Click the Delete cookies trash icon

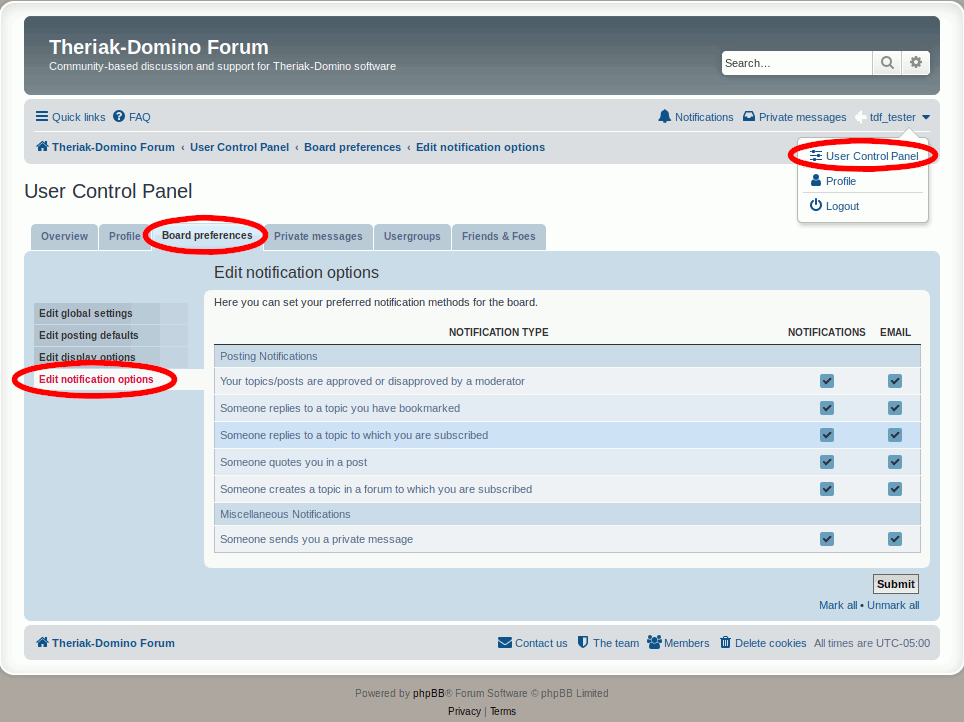click(725, 643)
